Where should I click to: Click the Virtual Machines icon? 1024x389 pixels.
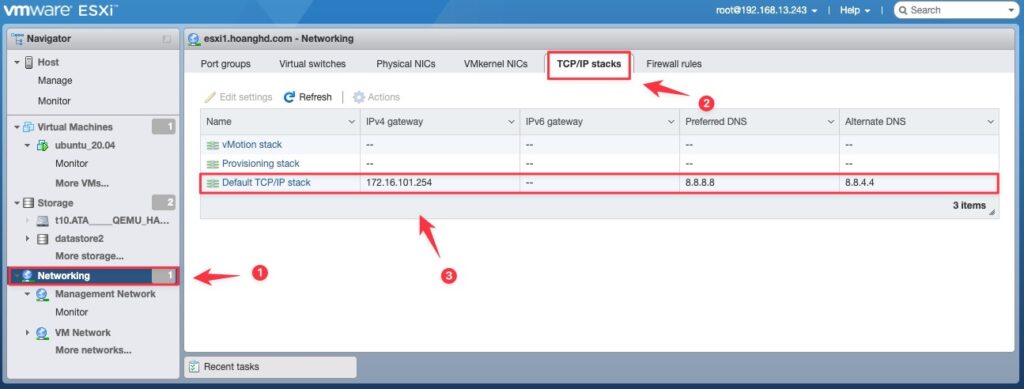pyautogui.click(x=29, y=127)
